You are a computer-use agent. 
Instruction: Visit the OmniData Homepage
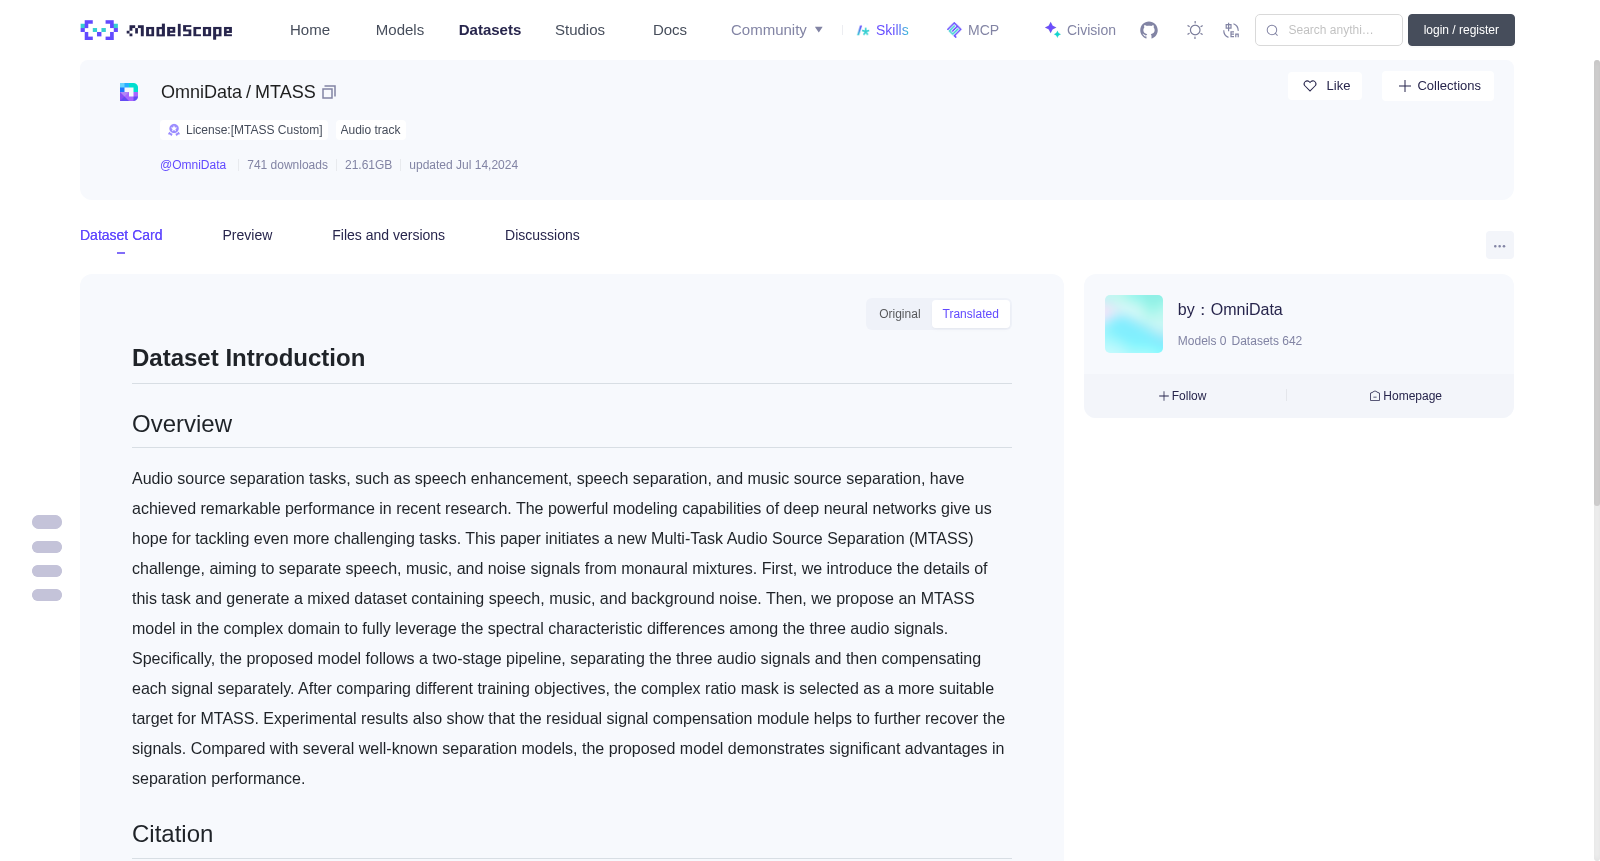(x=1405, y=396)
